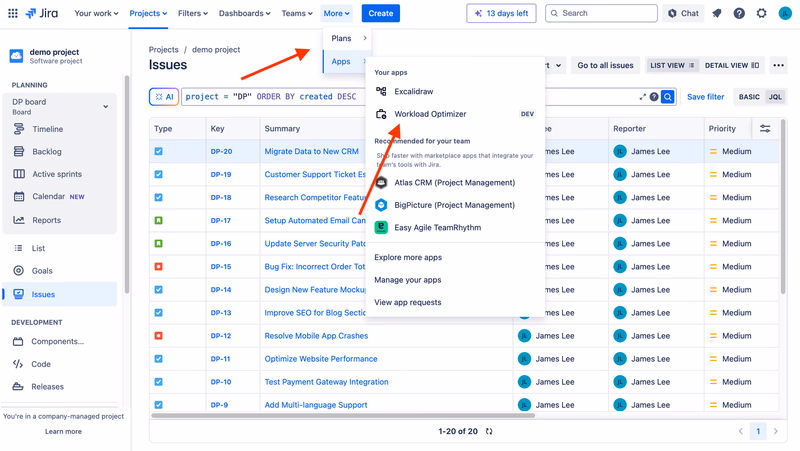This screenshot has height=451, width=800.
Task: Open column configuration sliders icon
Action: [x=765, y=129]
